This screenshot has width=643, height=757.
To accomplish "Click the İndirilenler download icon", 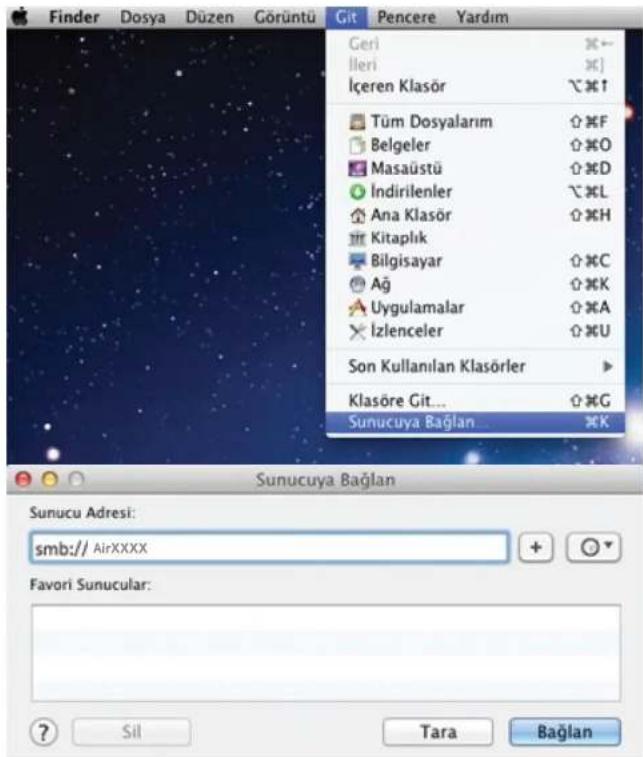I will (357, 192).
